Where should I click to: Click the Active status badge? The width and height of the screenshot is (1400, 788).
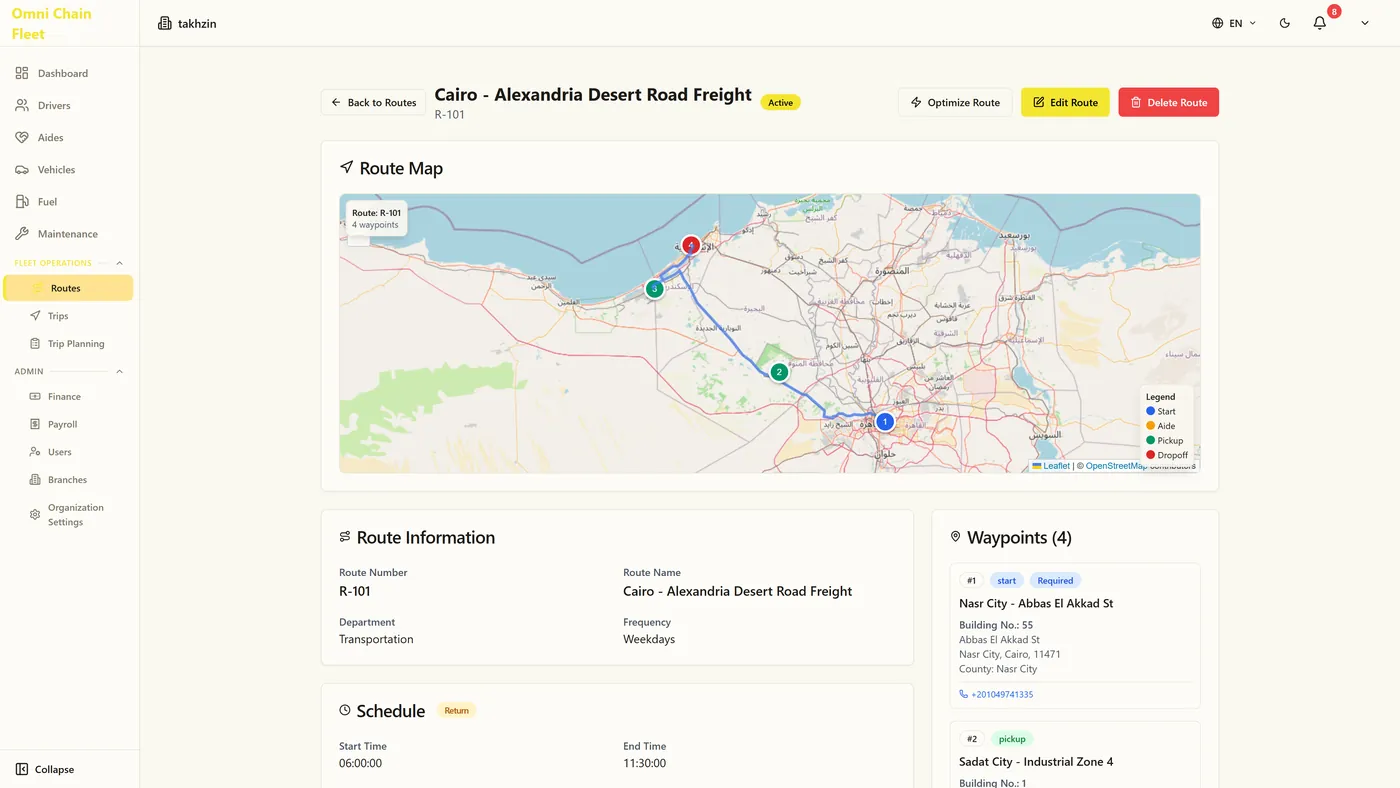click(781, 102)
